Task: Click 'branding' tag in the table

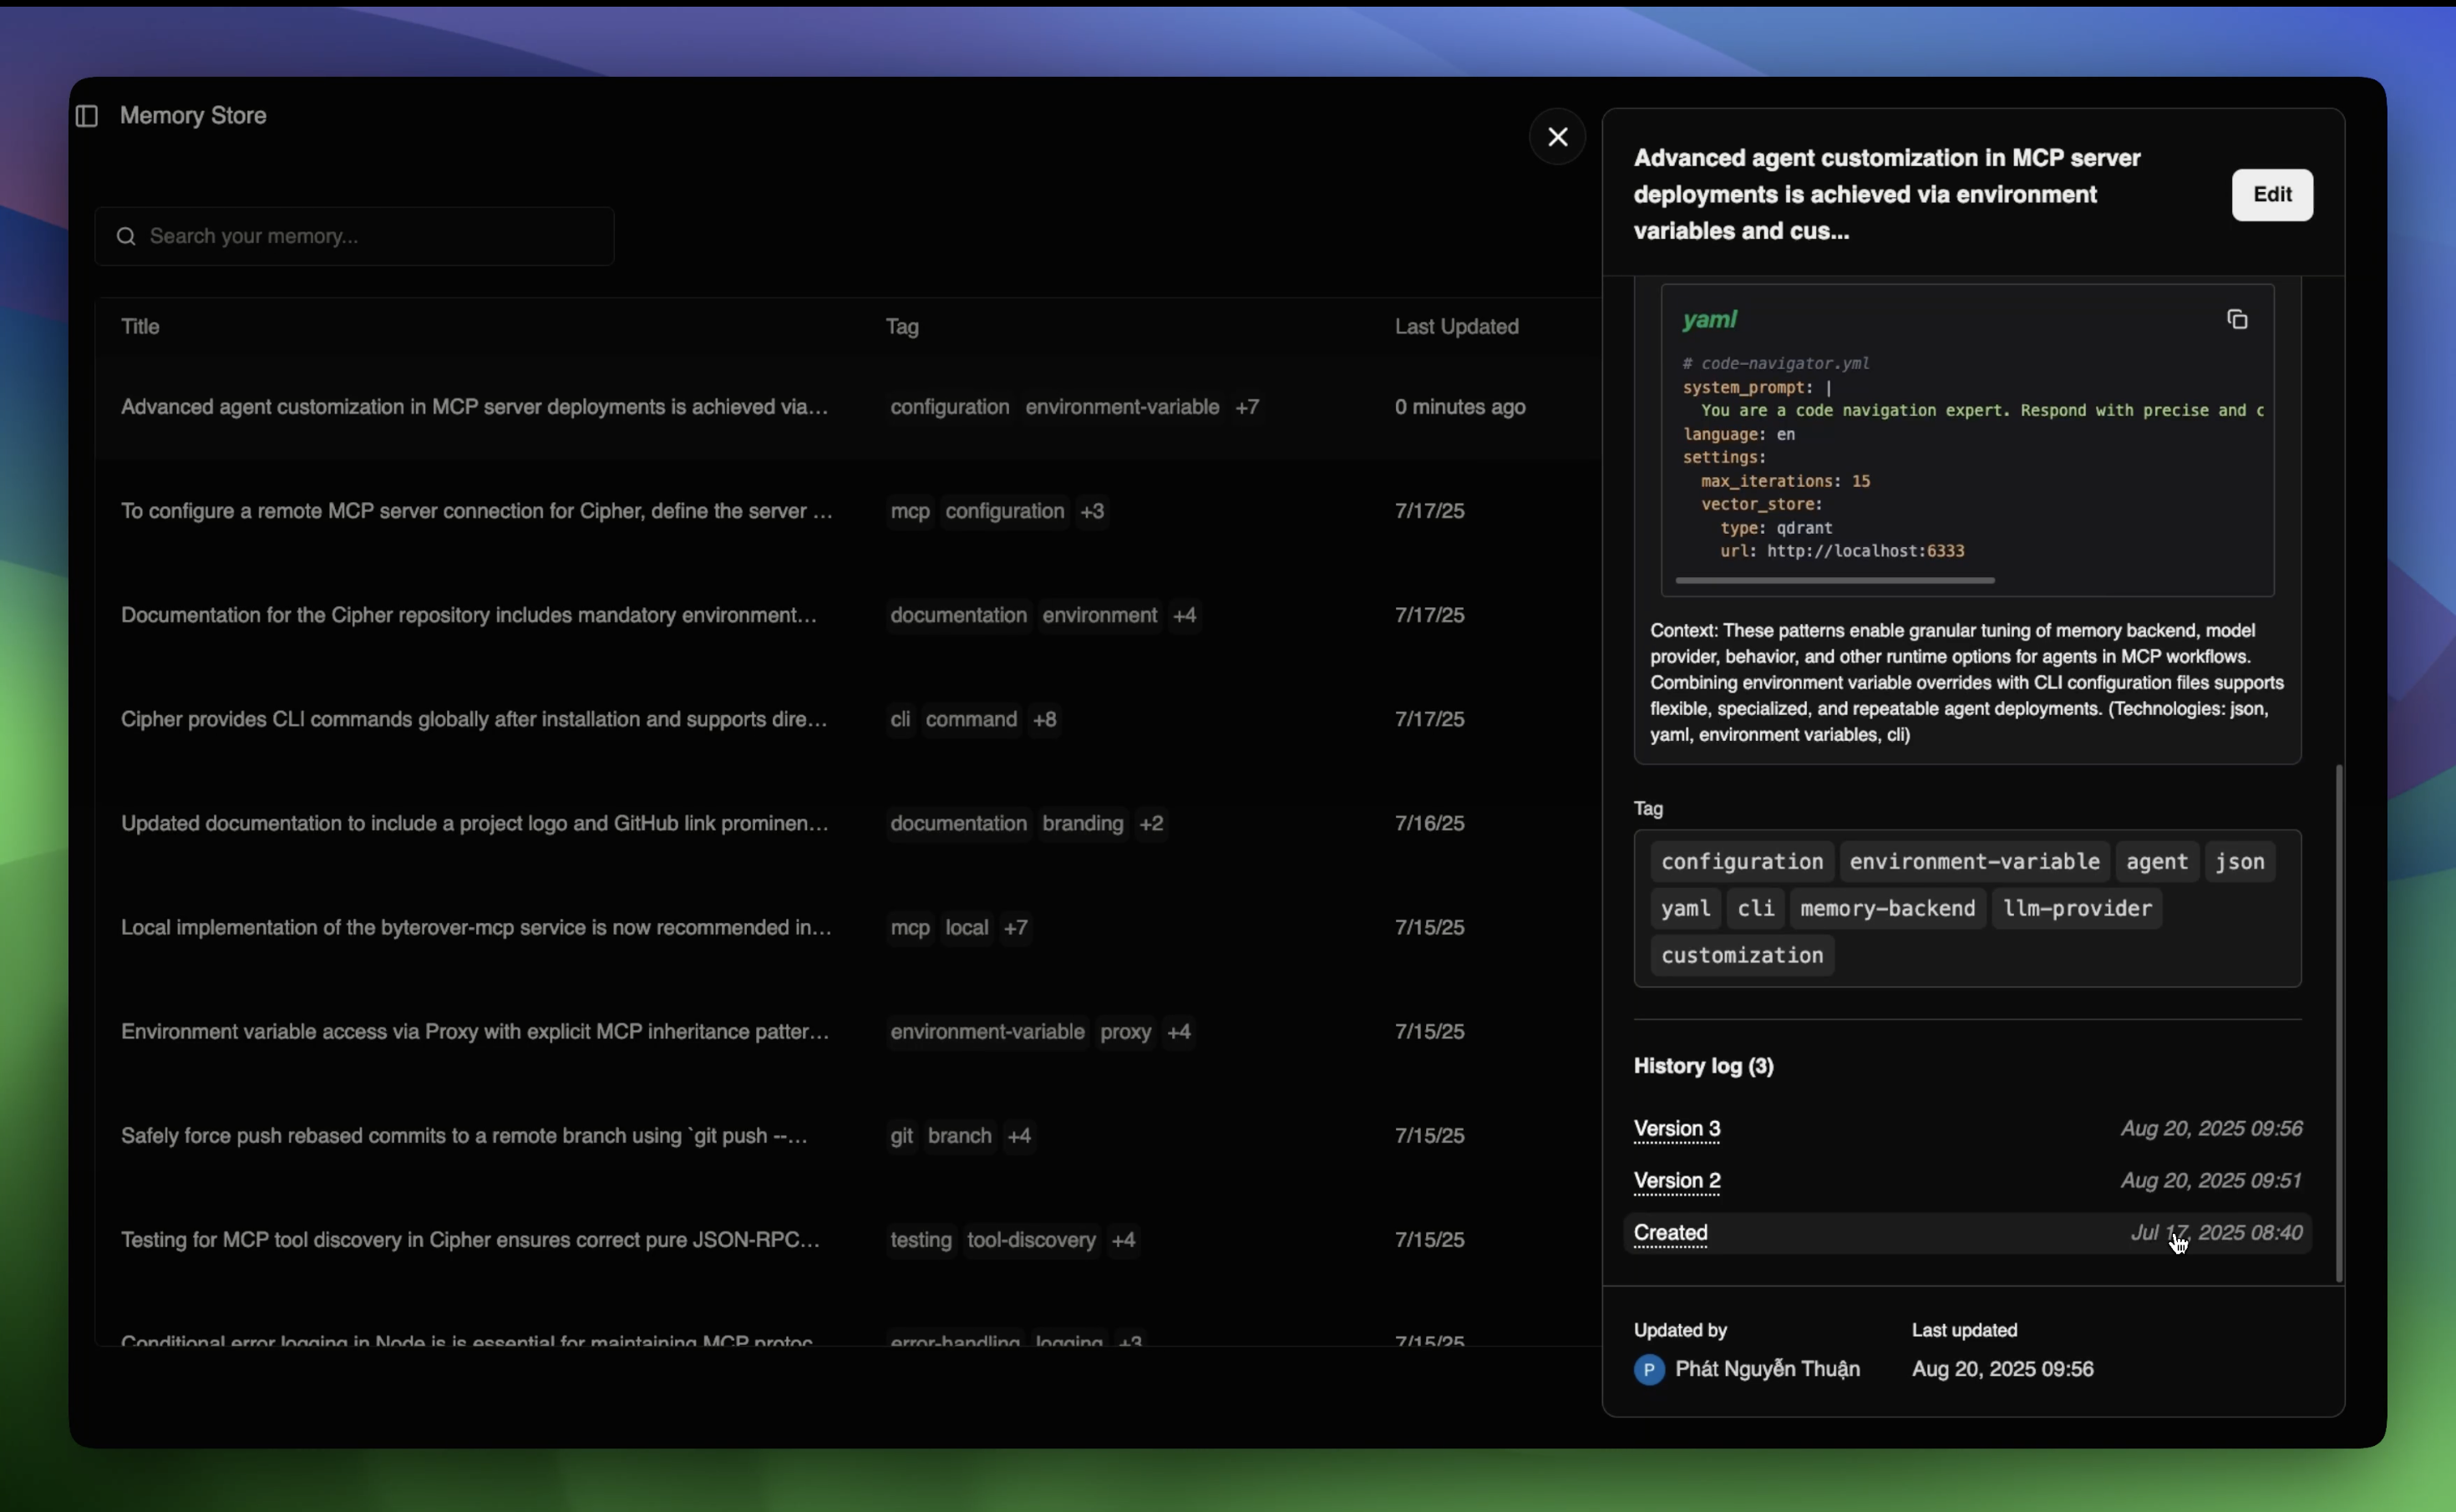Action: pos(1082,823)
